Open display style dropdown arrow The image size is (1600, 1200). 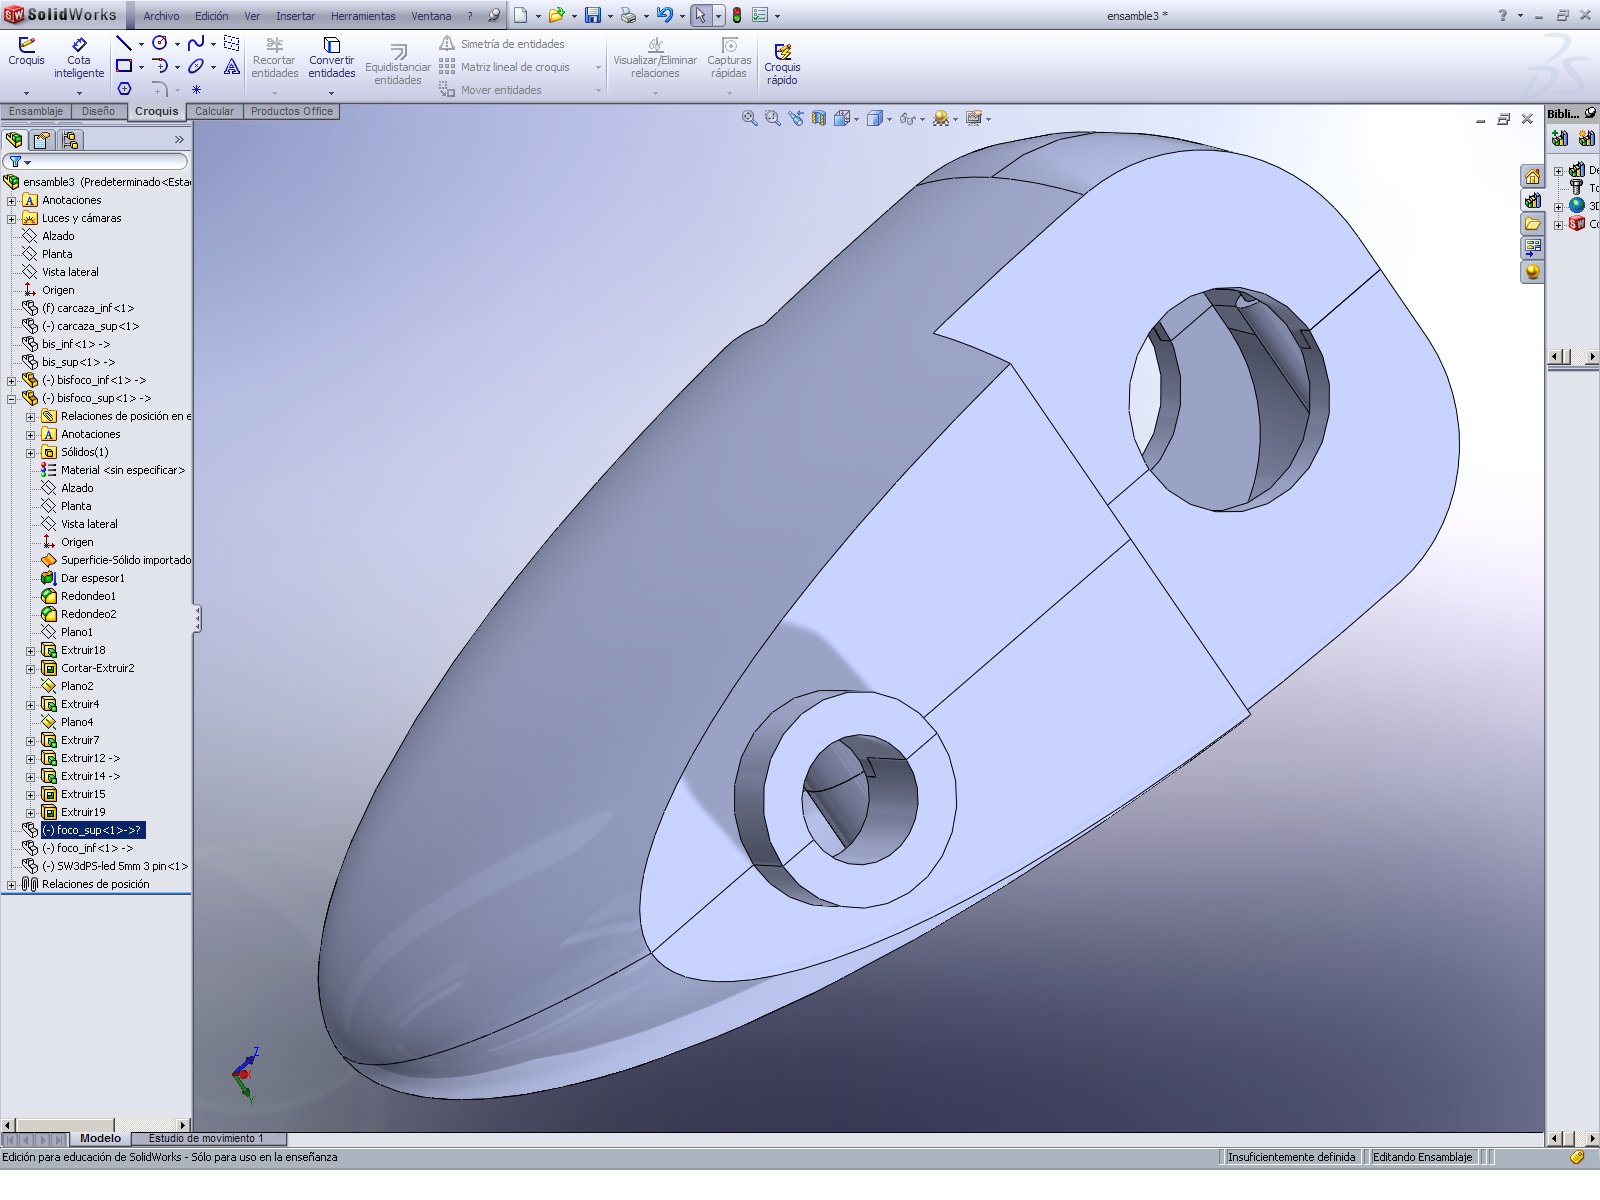click(889, 119)
